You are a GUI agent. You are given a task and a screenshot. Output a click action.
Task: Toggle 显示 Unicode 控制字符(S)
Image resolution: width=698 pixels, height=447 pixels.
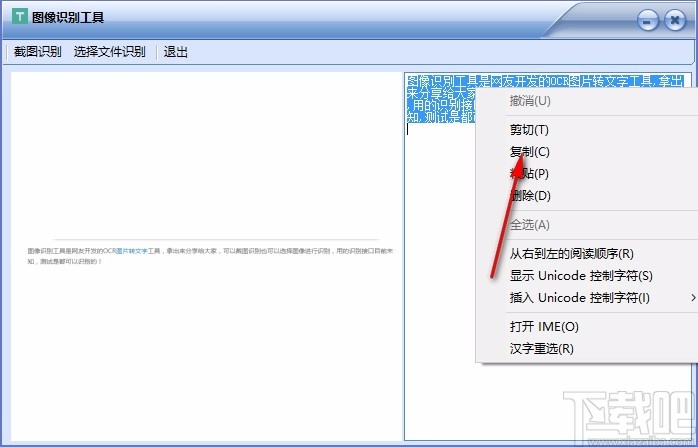coord(587,276)
